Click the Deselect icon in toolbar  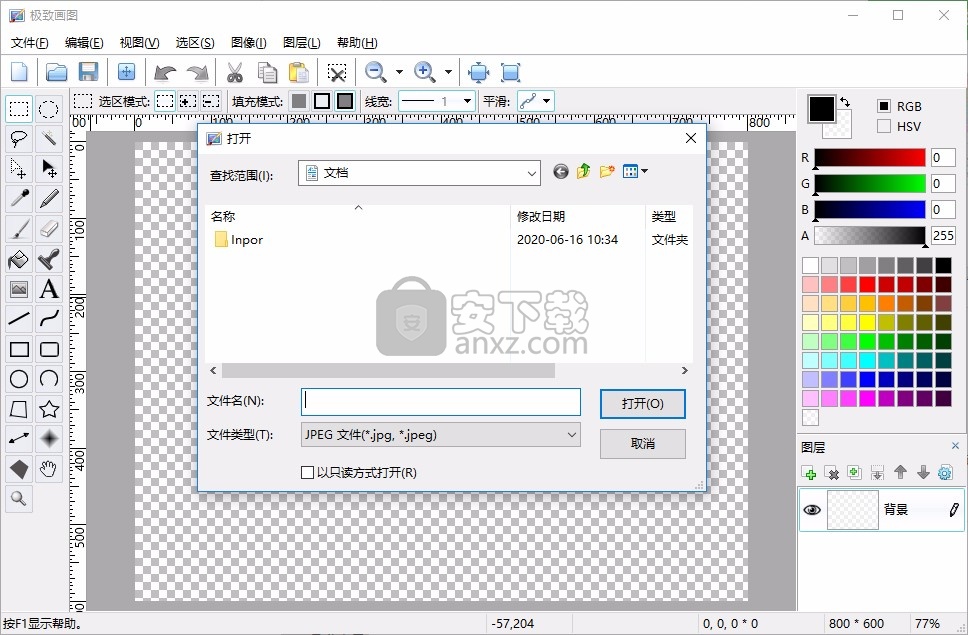tap(336, 73)
